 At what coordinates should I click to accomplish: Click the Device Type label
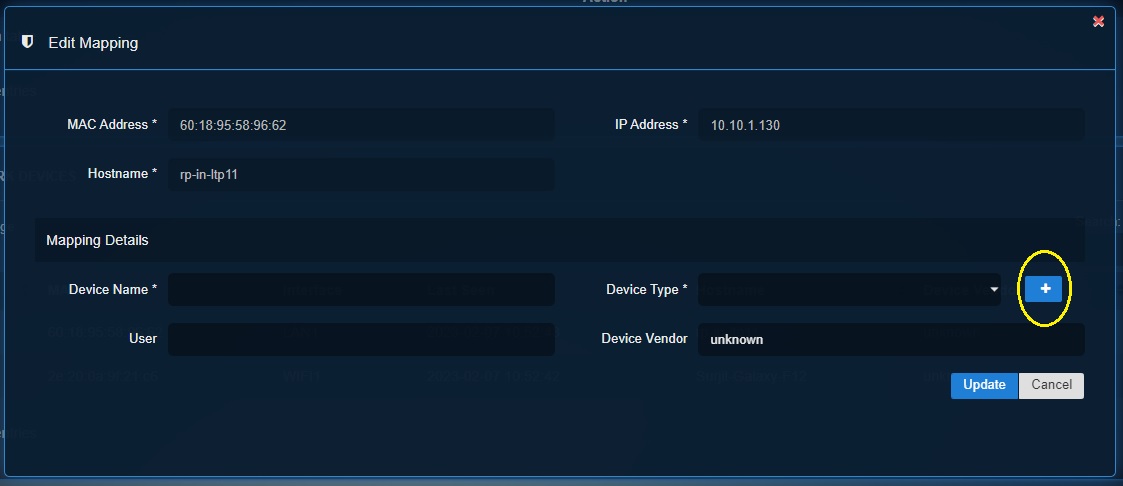click(647, 289)
